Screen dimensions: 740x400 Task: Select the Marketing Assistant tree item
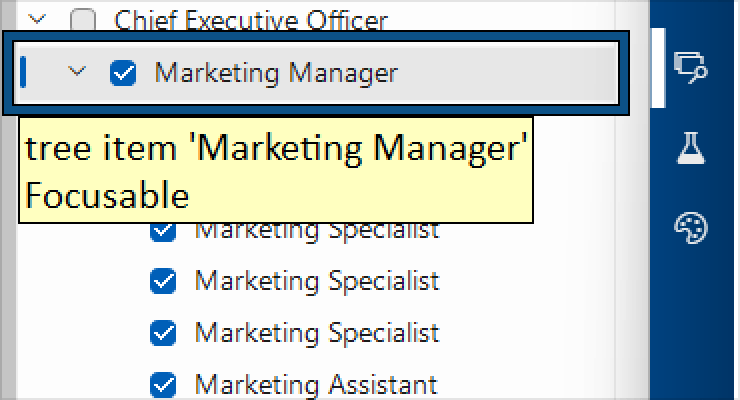[x=315, y=384]
